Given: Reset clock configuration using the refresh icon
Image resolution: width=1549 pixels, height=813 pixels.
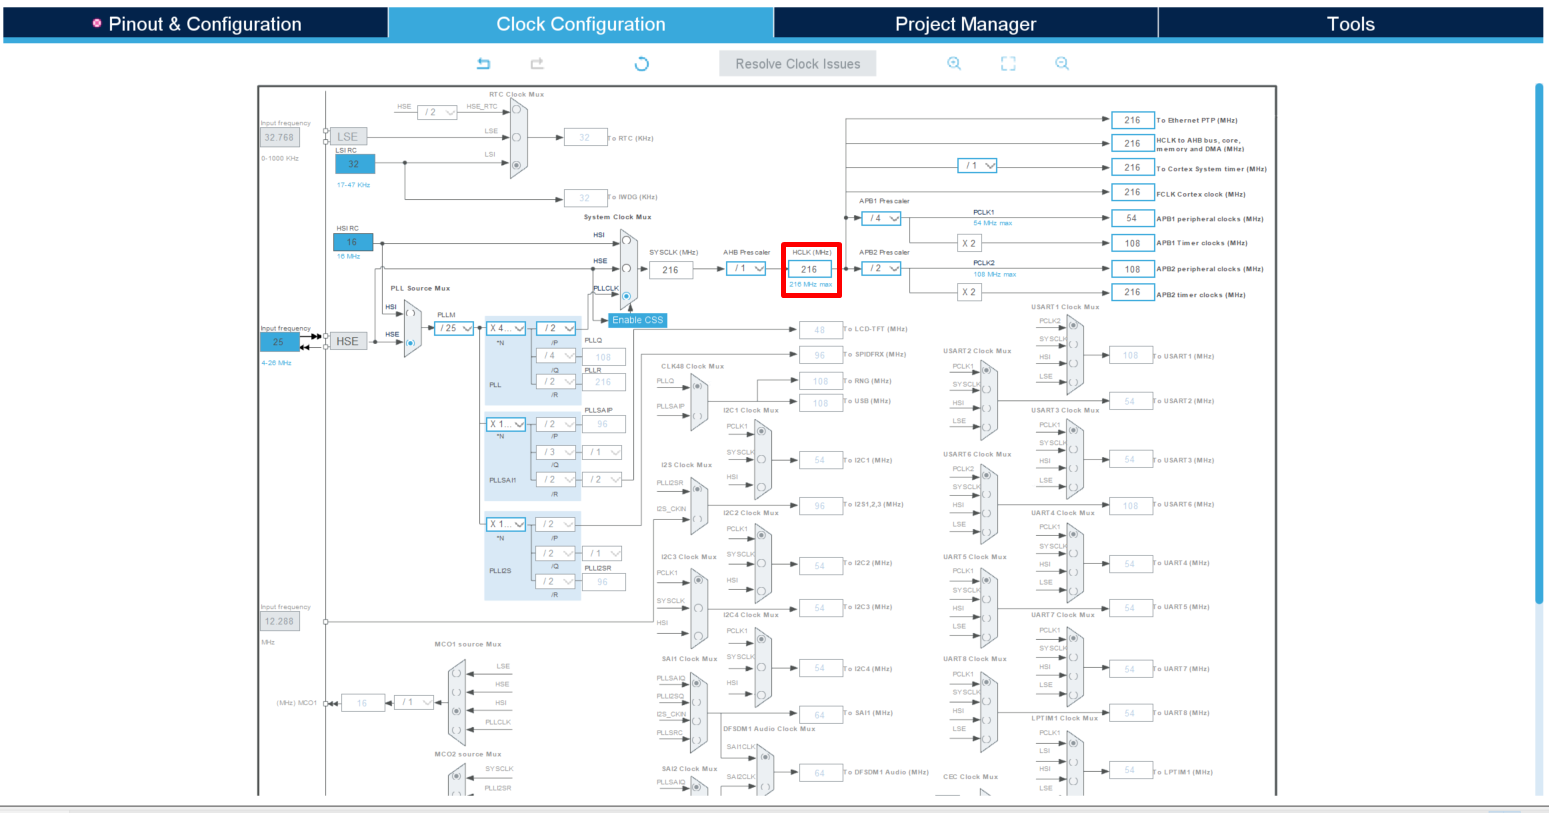Looking at the screenshot, I should (641, 63).
